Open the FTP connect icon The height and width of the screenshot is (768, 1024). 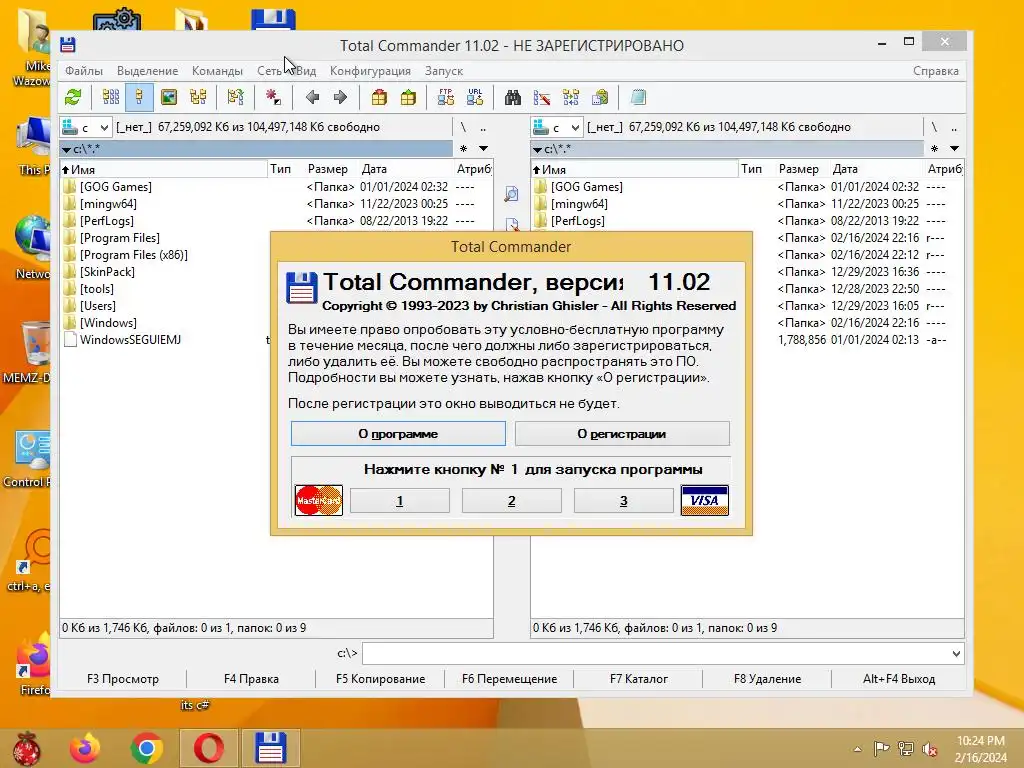(x=446, y=98)
